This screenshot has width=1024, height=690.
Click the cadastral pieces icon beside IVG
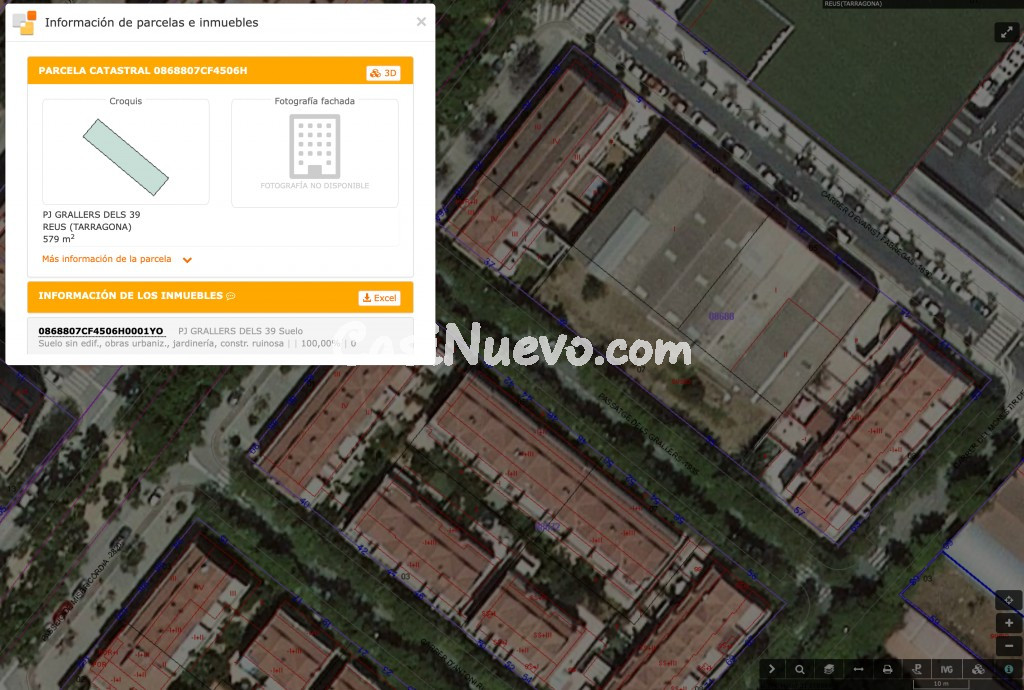[x=976, y=669]
